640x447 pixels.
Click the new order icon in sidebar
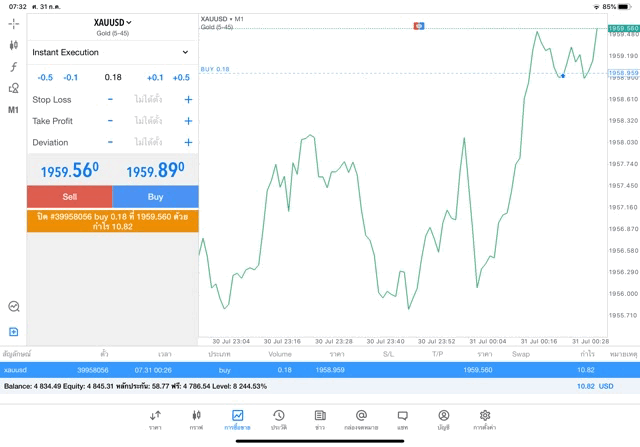point(13,331)
